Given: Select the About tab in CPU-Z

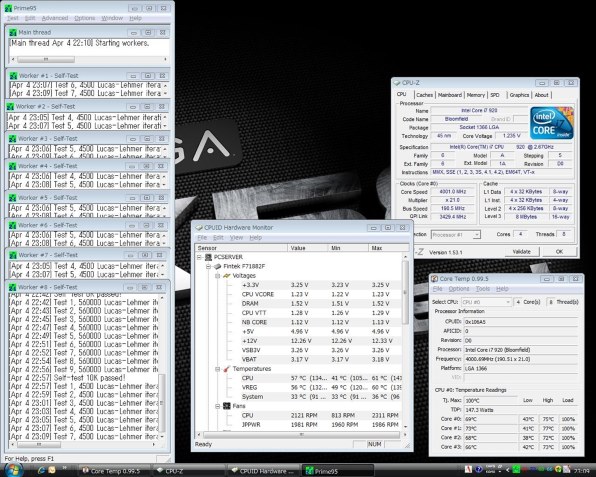Looking at the screenshot, I should (541, 95).
